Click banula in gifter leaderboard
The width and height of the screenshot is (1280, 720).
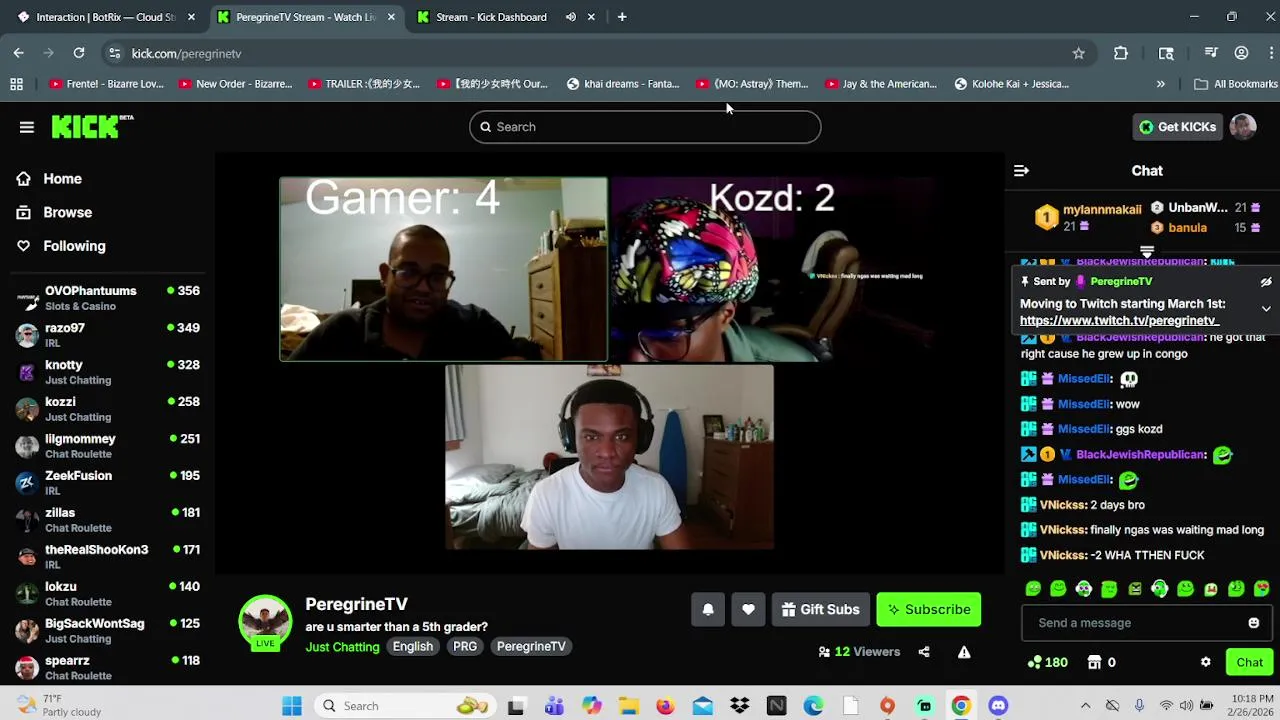(1187, 228)
